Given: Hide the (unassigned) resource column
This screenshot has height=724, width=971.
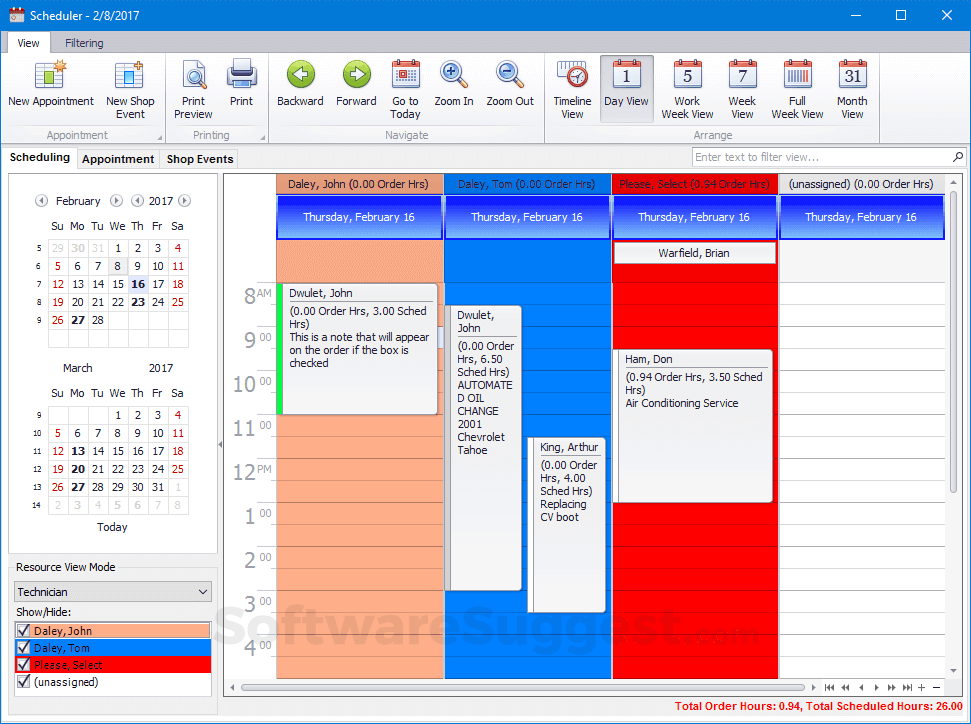Looking at the screenshot, I should 24,682.
